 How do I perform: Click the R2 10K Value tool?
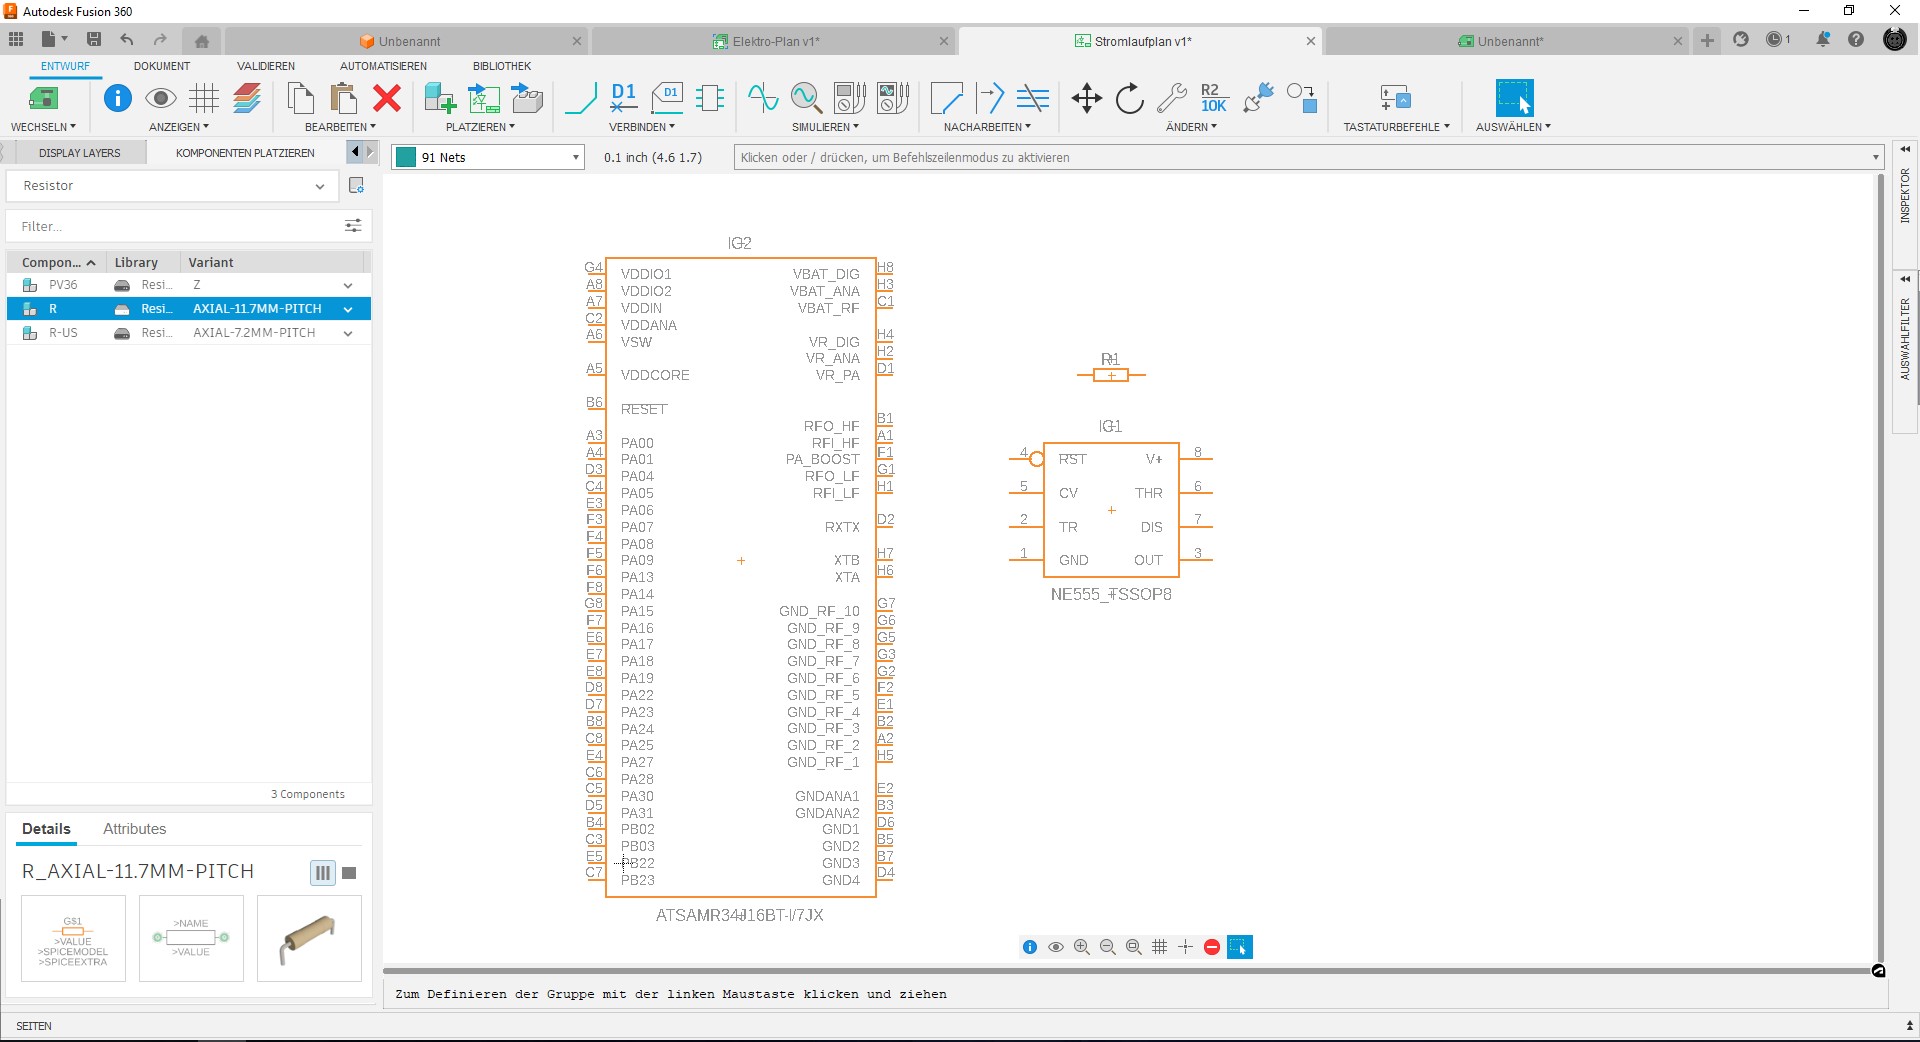(x=1214, y=98)
